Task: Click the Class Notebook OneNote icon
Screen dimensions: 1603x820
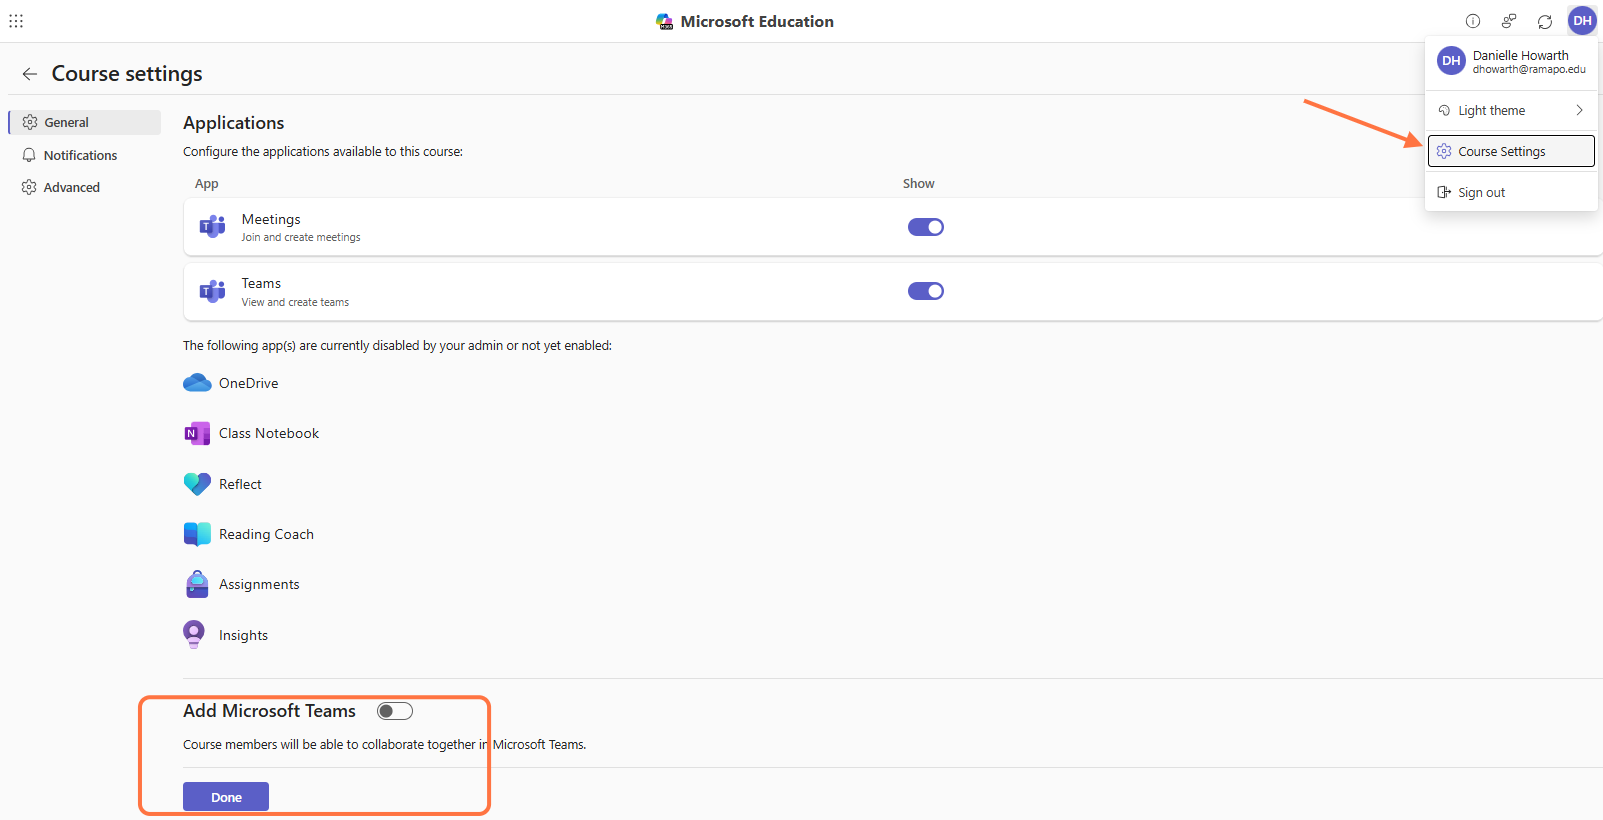Action: click(x=197, y=433)
